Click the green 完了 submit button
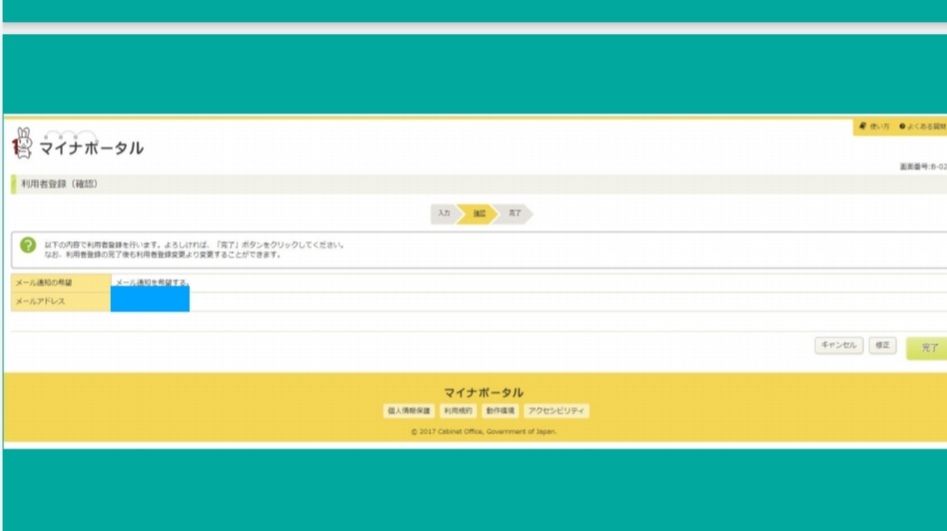The height and width of the screenshot is (531, 947). [x=928, y=347]
